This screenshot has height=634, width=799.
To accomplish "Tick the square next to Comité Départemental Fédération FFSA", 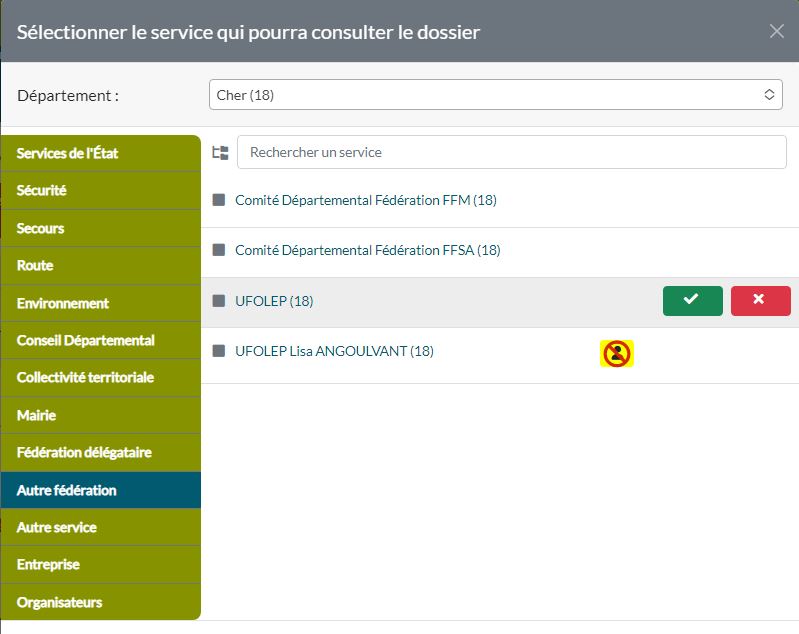I will 219,250.
